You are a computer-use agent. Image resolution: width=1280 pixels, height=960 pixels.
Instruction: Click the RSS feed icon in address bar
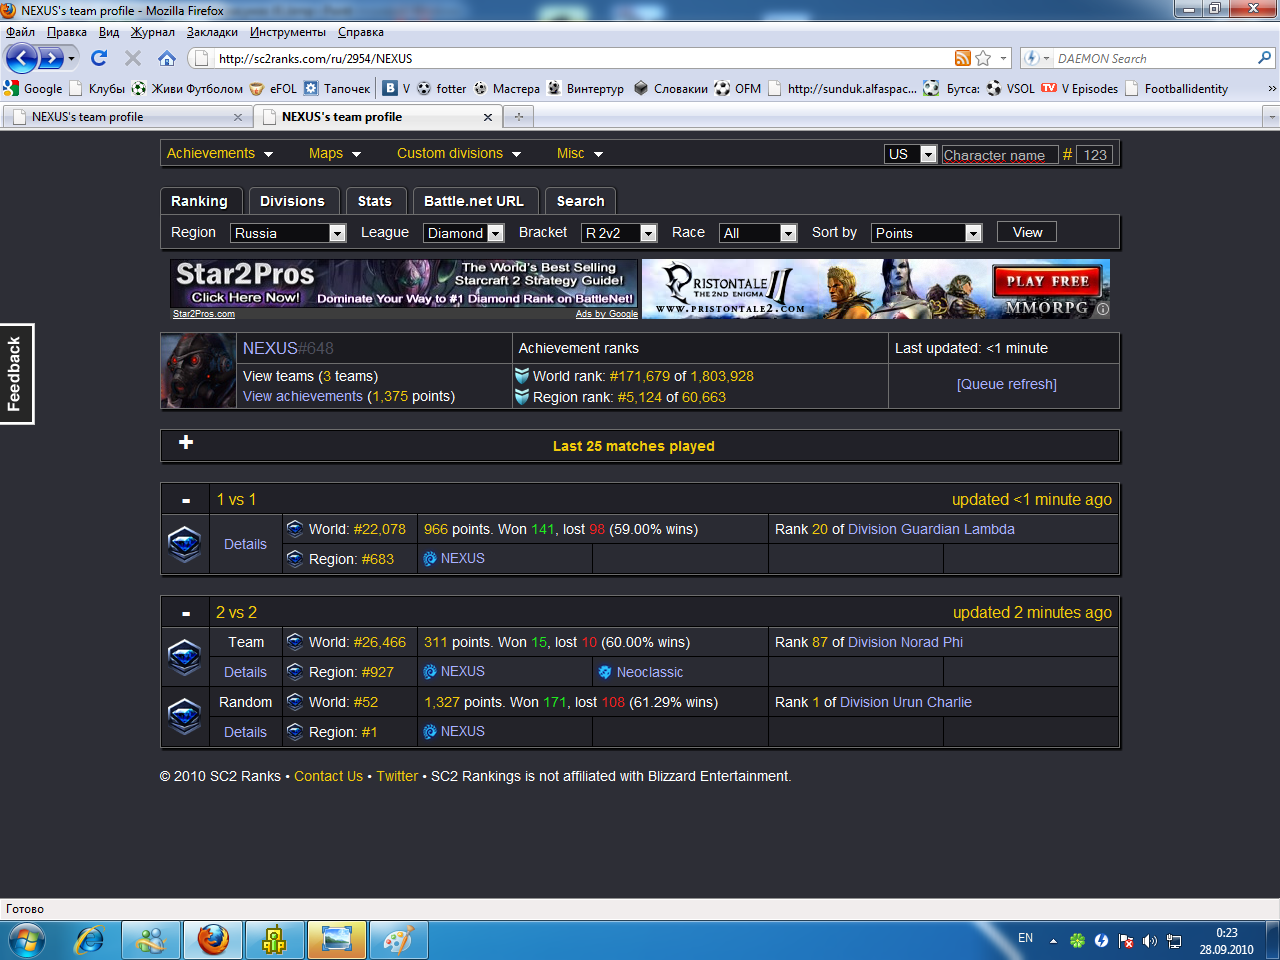coord(962,58)
